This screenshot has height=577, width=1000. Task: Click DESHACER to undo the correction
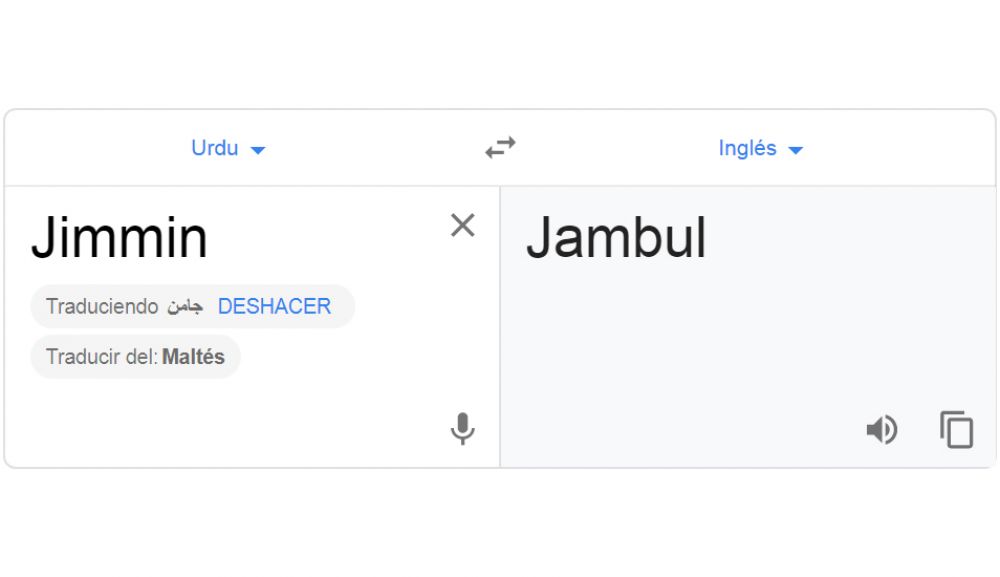274,306
